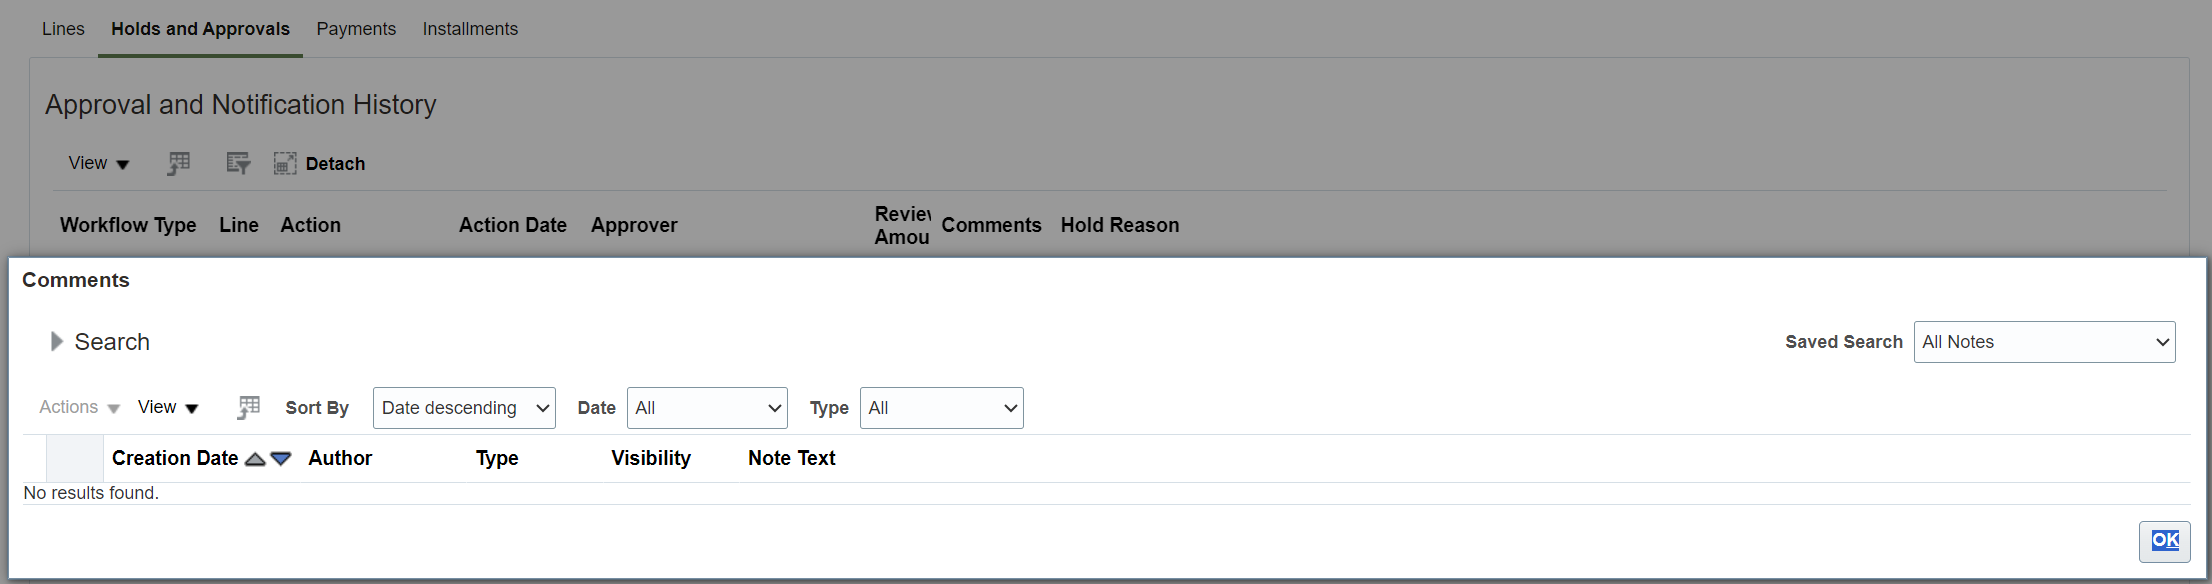Switch to the Lines tab

coord(62,28)
